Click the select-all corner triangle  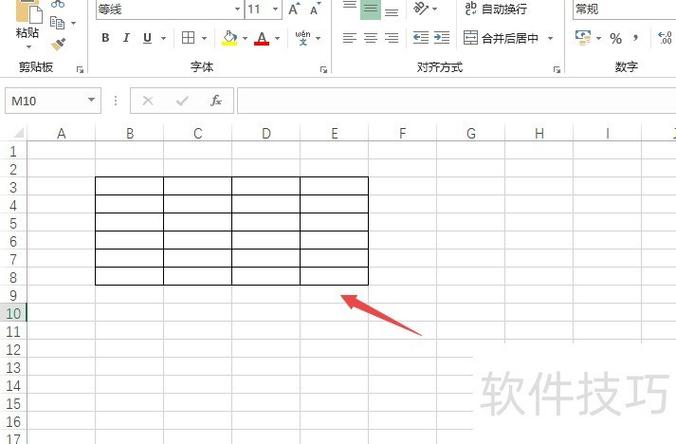pos(18,133)
